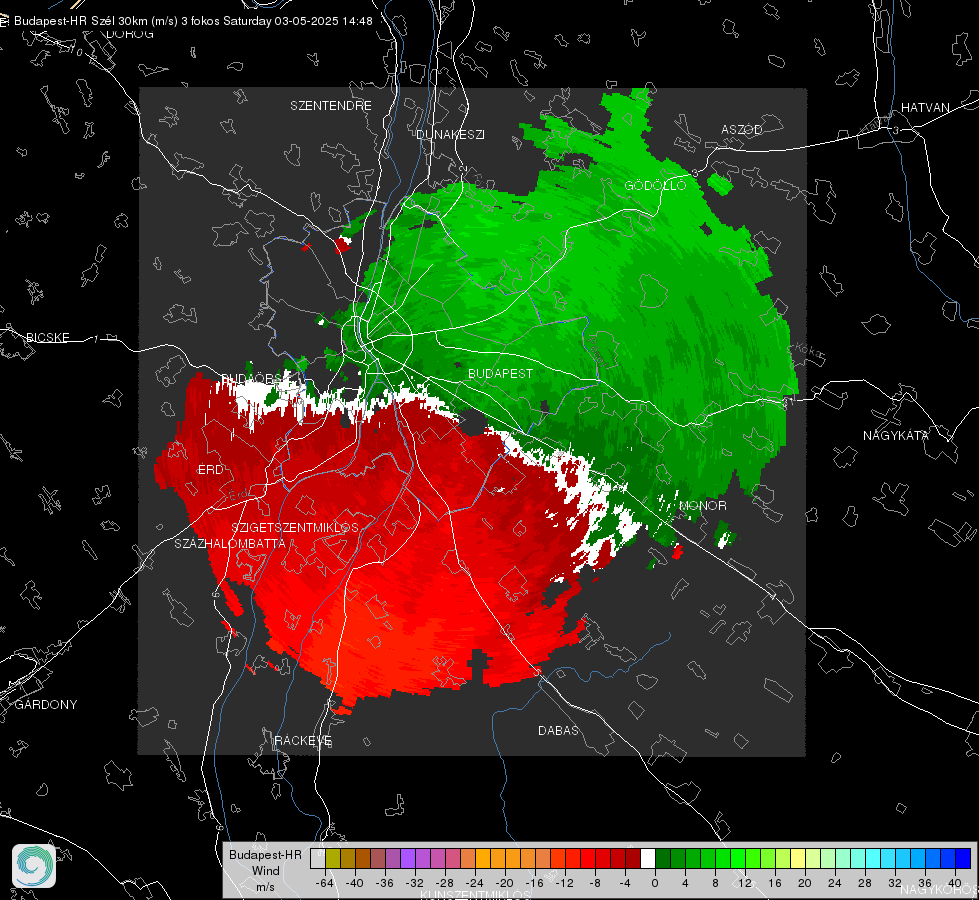Click the BICSKE map label
This screenshot has height=900, width=979.
47,337
